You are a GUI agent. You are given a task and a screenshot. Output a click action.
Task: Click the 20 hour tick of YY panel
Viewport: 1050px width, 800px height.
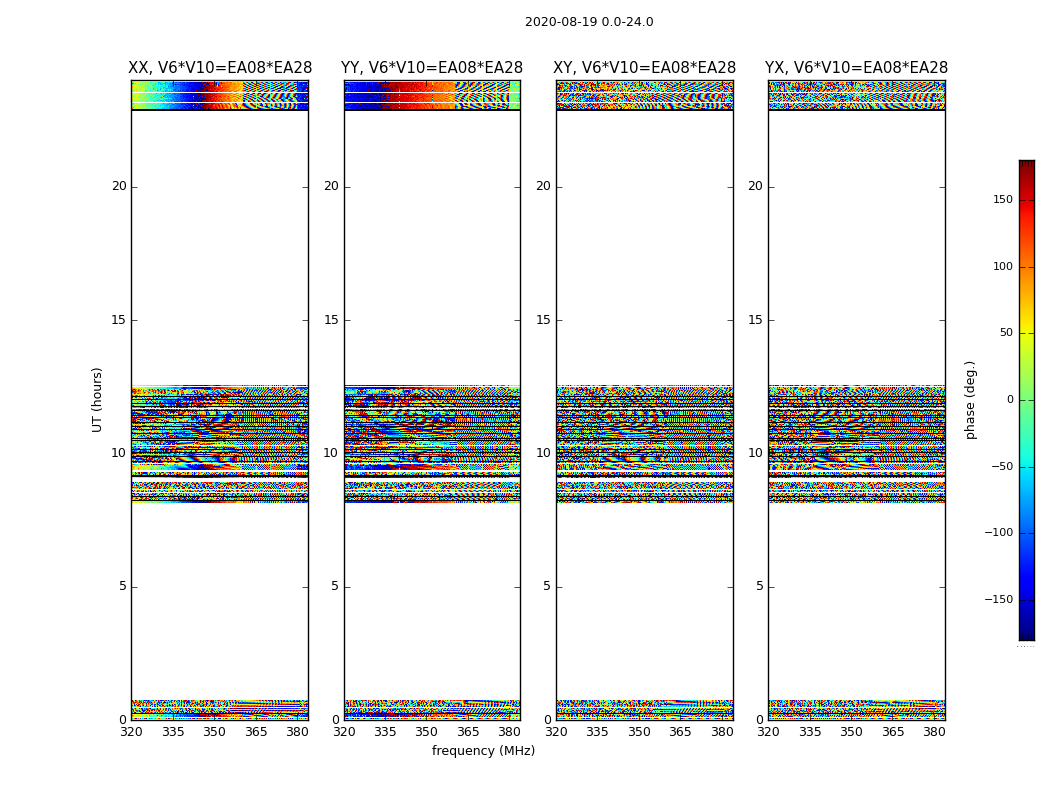pos(331,186)
